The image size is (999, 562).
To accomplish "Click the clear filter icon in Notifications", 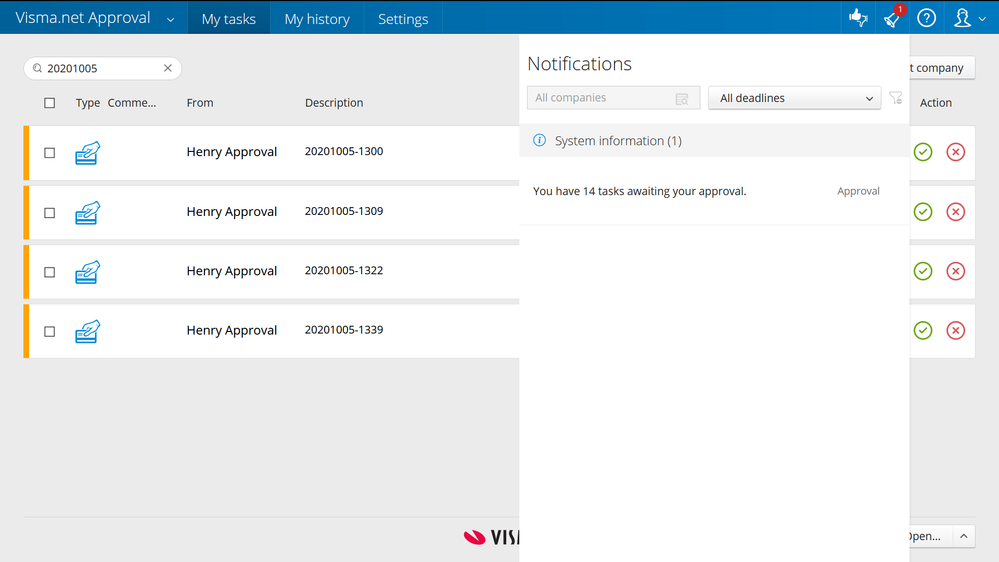I will click(x=895, y=98).
